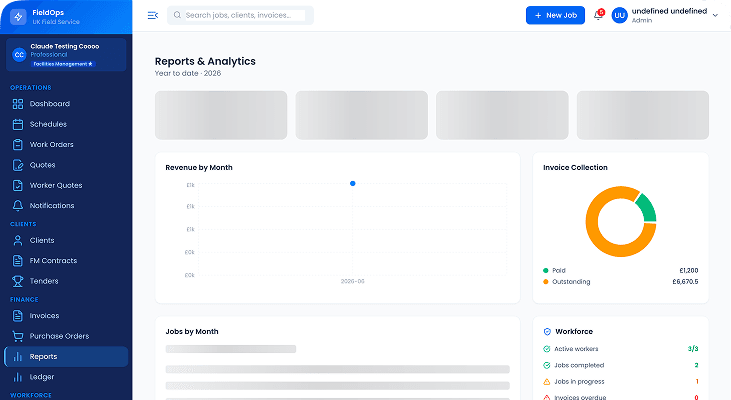Click the 3/3 active workers value
The width and height of the screenshot is (731, 400).
click(693, 349)
